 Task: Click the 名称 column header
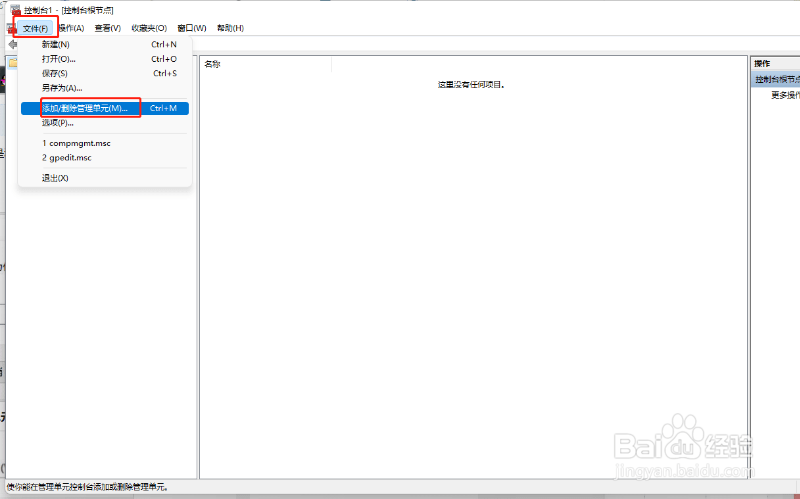point(265,64)
